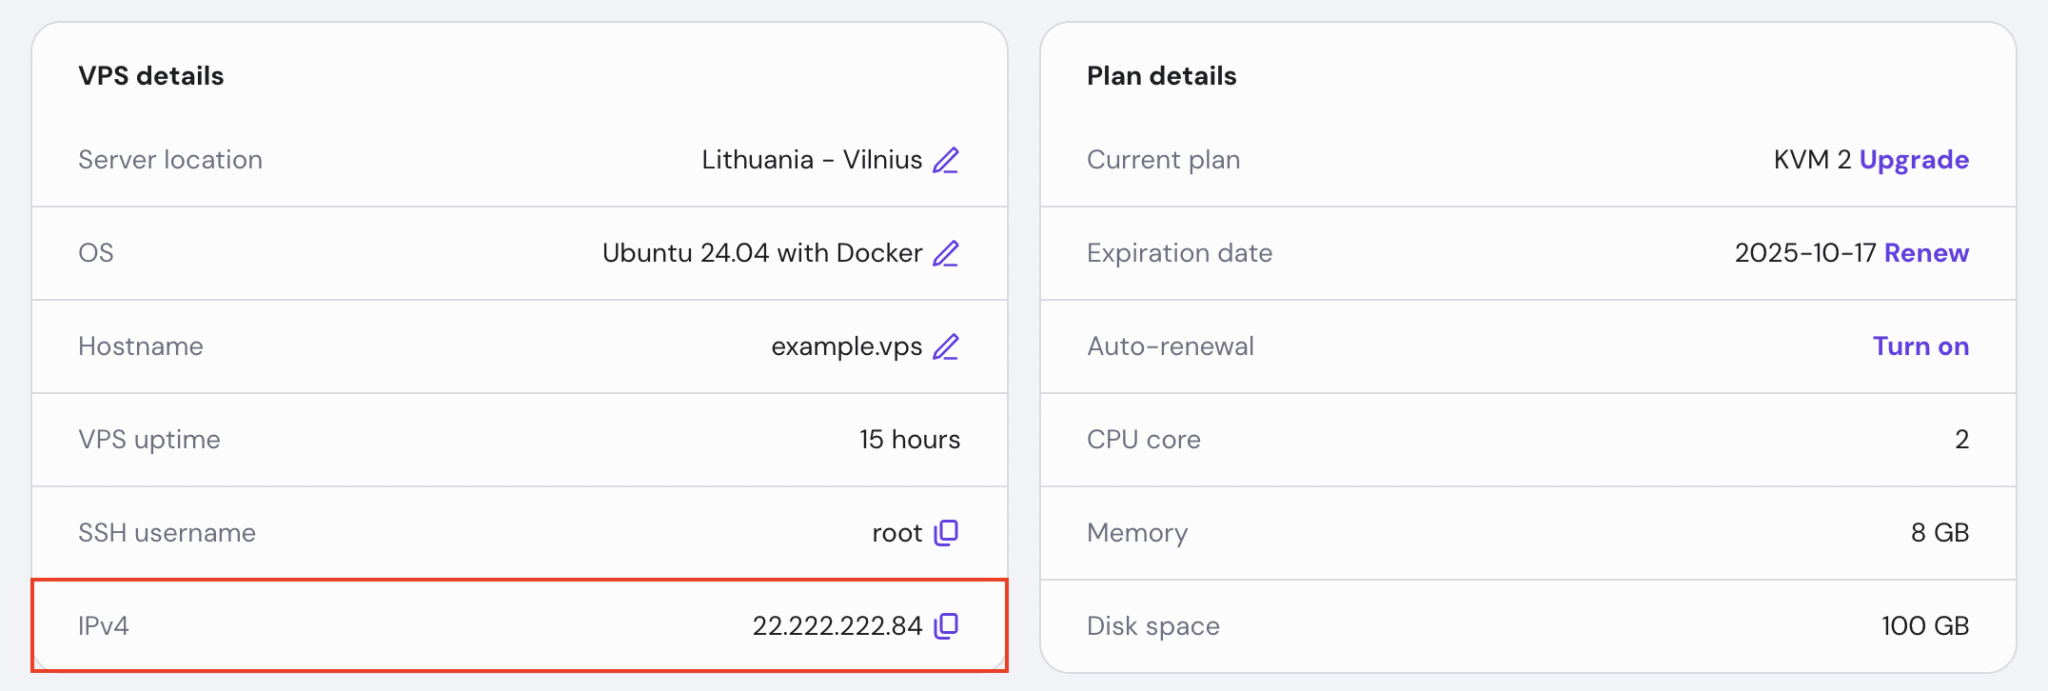Select the highlighted IPv4 row
Image resolution: width=2048 pixels, height=691 pixels.
[x=519, y=626]
